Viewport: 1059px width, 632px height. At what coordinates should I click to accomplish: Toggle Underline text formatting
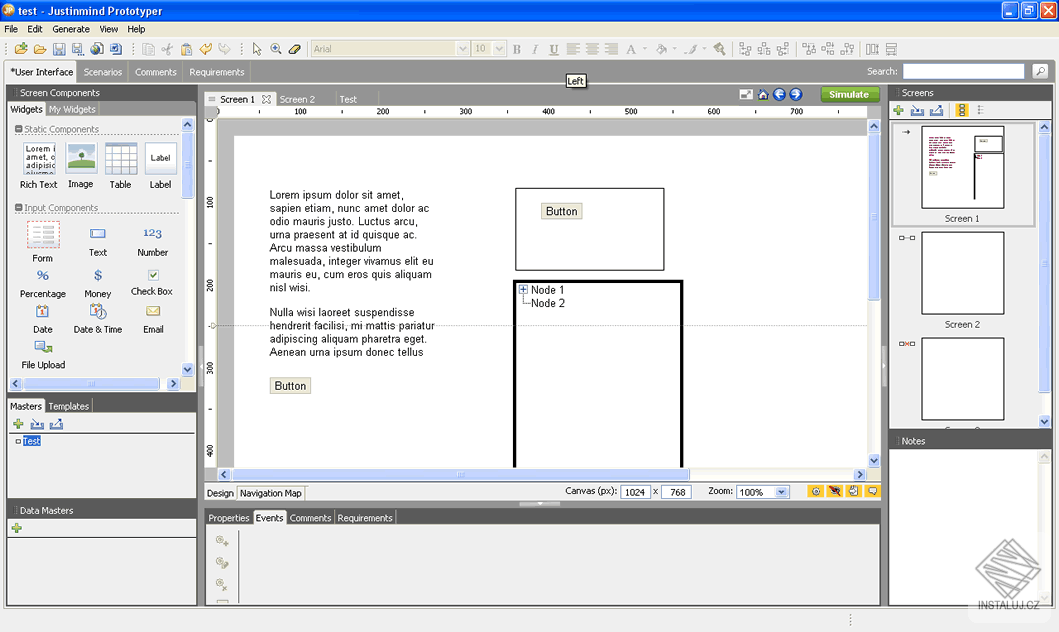coord(554,49)
